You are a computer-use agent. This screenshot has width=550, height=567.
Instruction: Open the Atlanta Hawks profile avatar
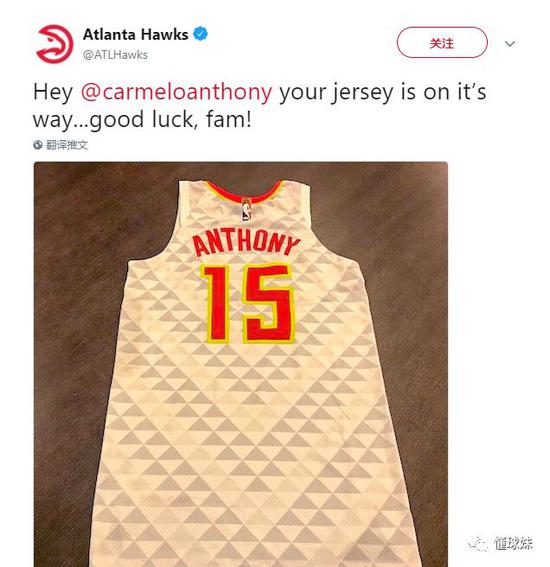[x=55, y=44]
